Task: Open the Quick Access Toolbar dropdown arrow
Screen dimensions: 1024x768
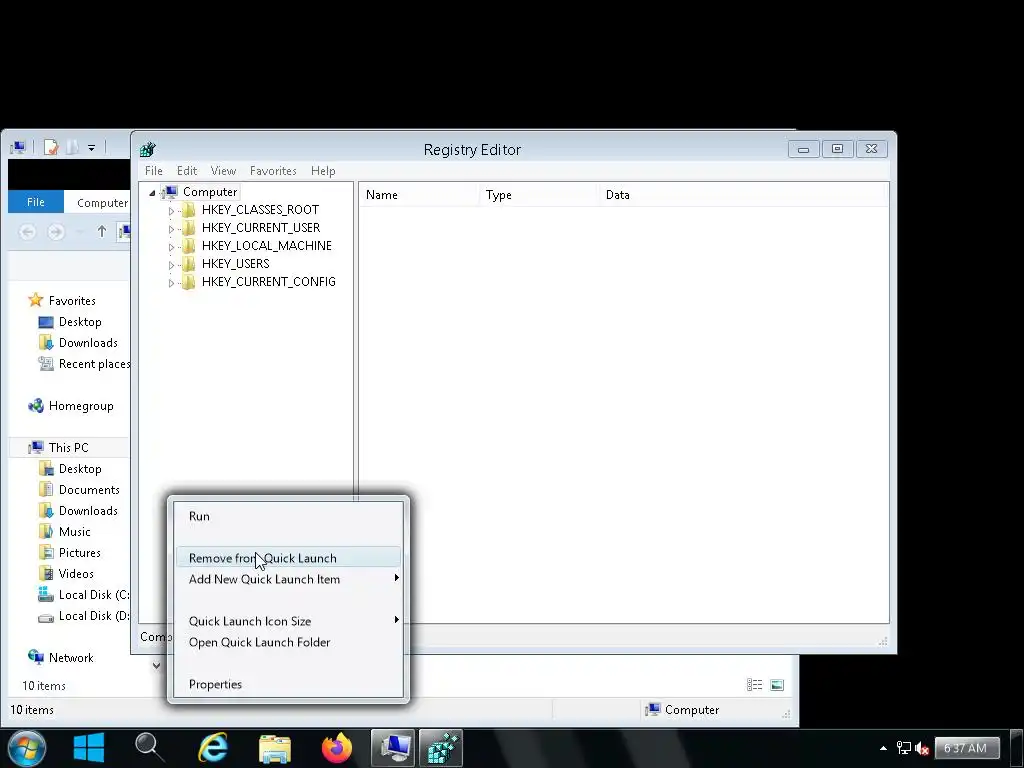Action: (x=91, y=148)
